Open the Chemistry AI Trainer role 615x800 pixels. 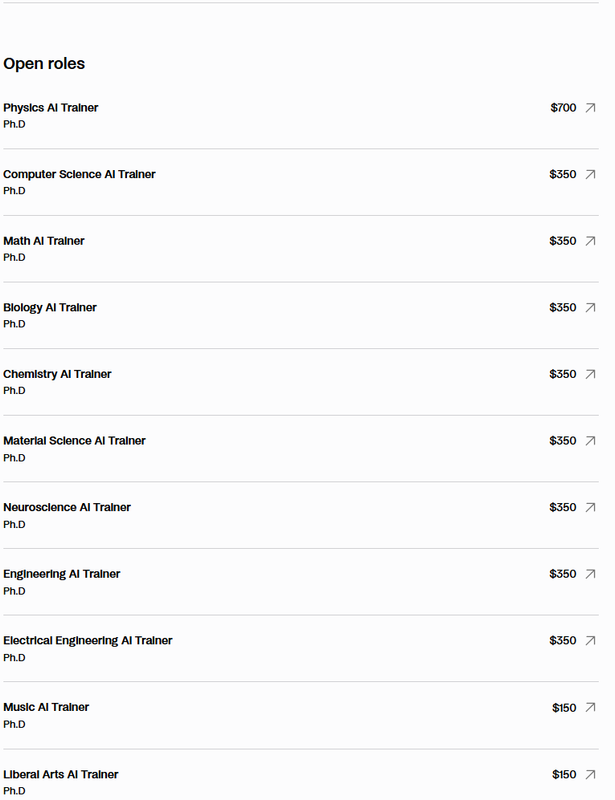(x=57, y=374)
